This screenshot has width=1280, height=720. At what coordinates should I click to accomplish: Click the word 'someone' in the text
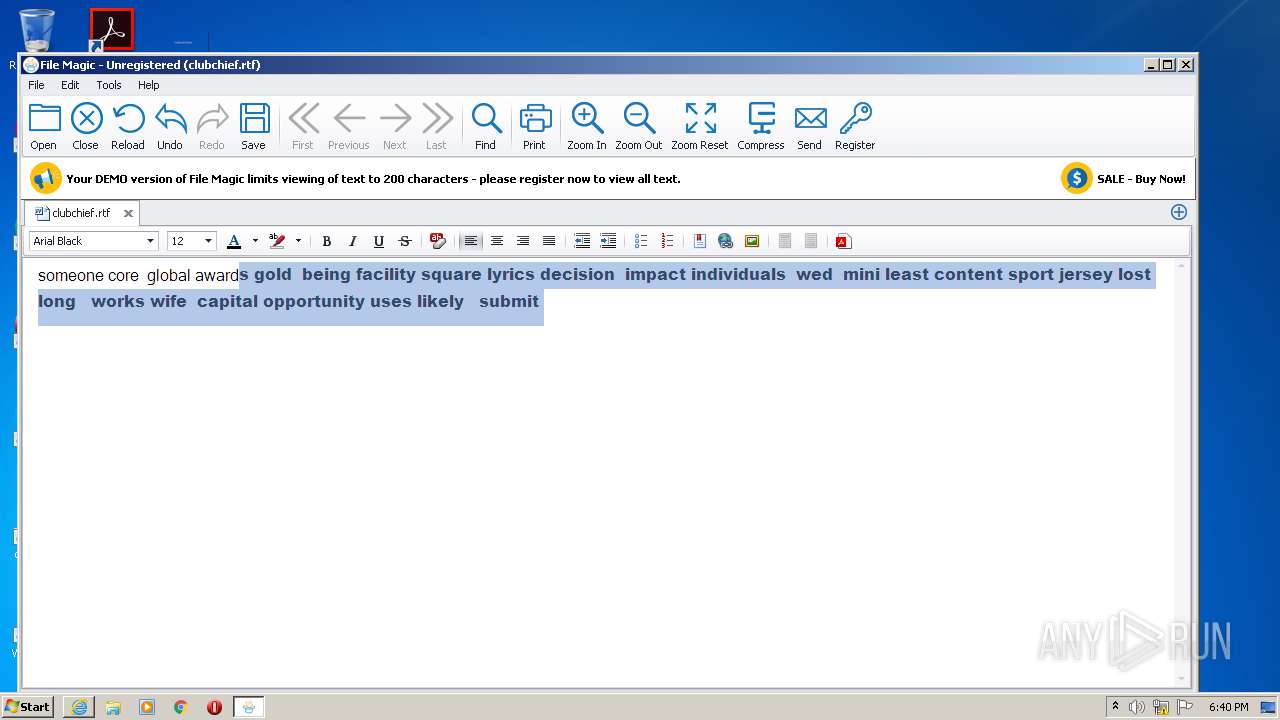[71, 275]
